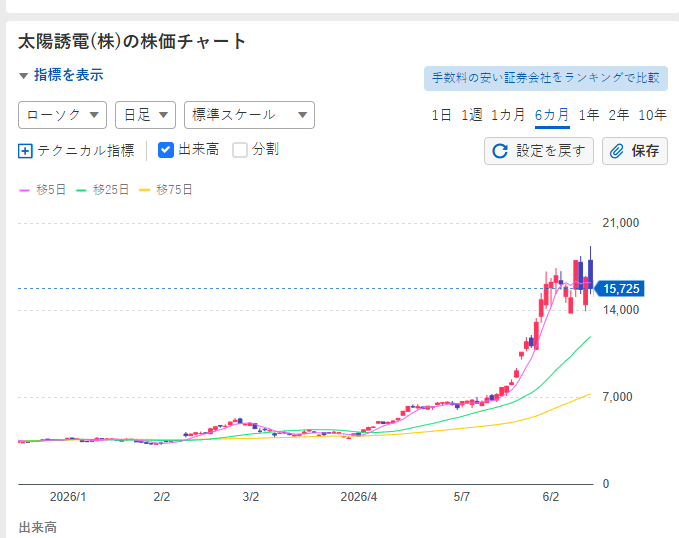Click the 14,000 axis value
679x538 pixels.
click(621, 310)
